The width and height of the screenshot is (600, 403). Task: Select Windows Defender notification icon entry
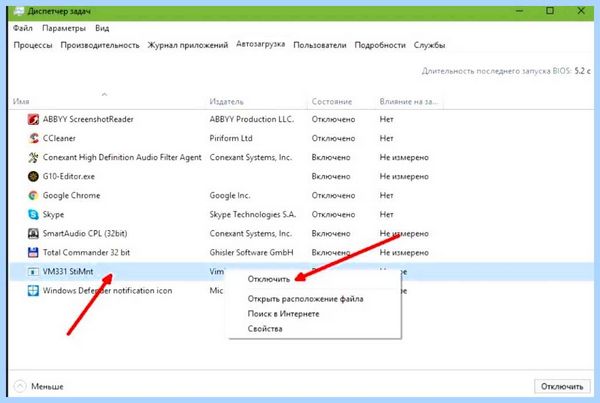(108, 290)
